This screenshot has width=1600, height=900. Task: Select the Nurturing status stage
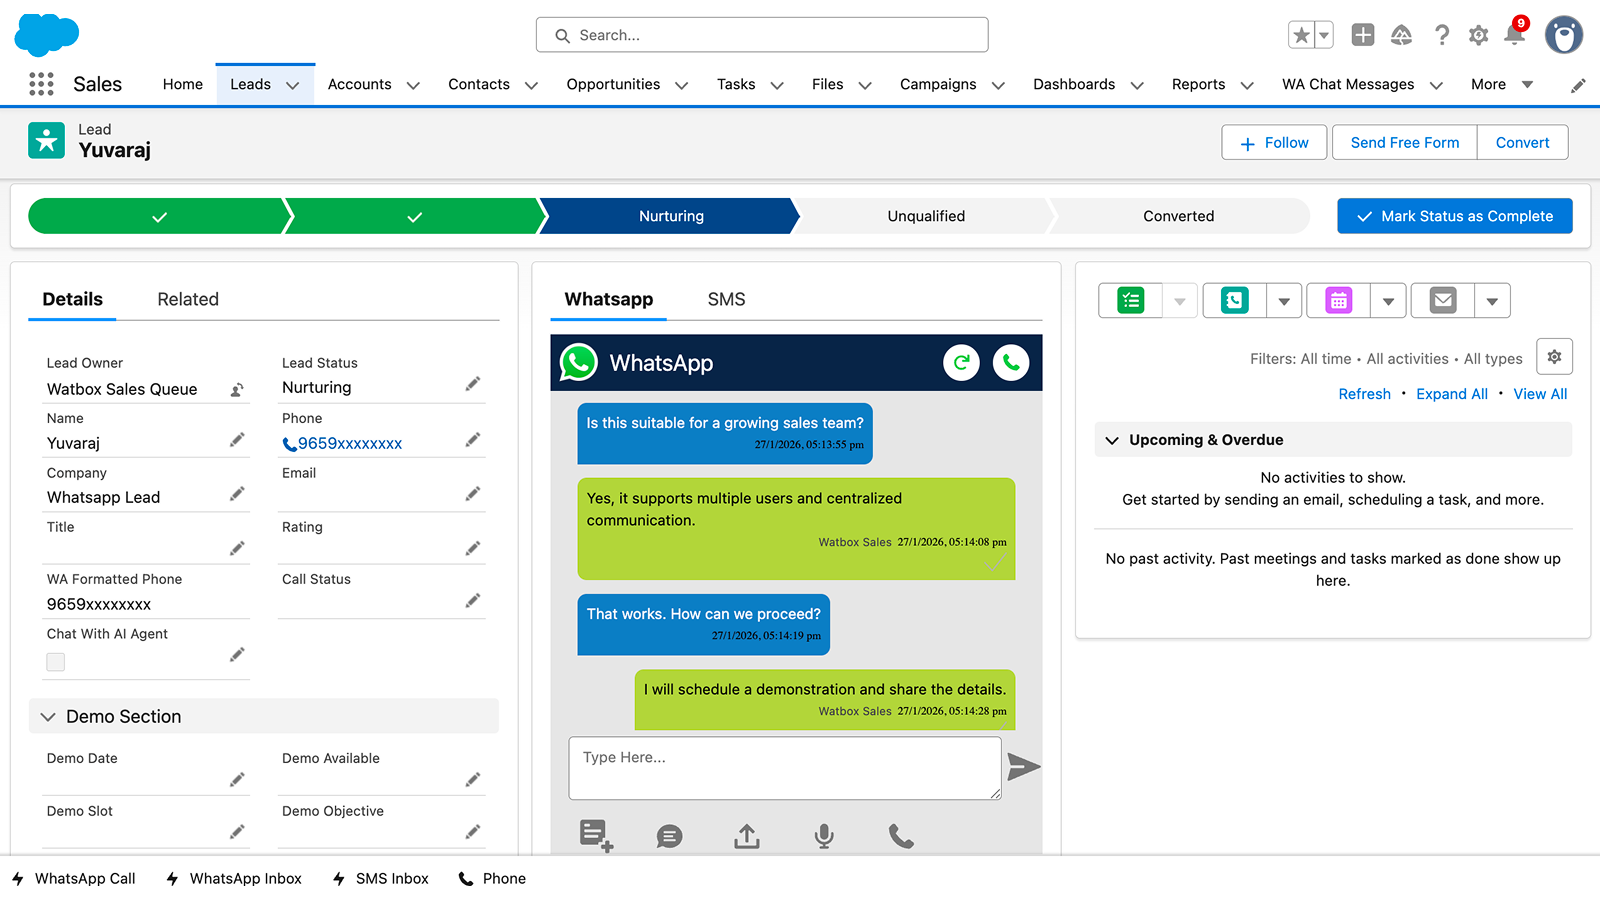671,216
